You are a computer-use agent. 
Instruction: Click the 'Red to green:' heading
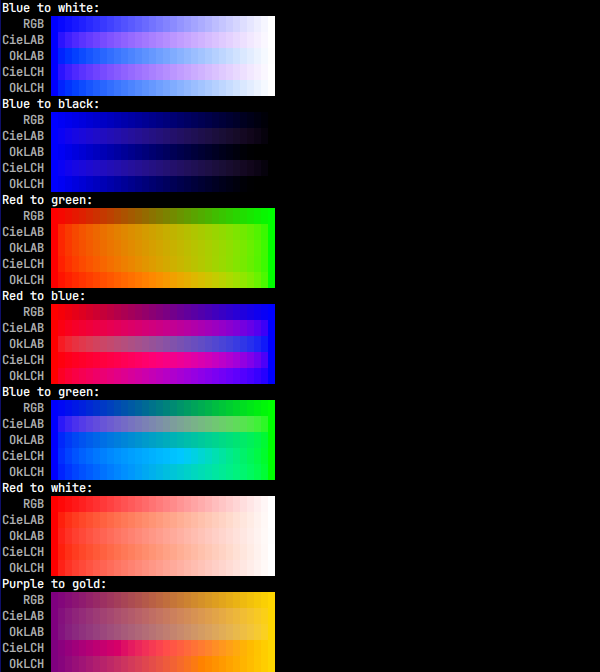[x=47, y=200]
